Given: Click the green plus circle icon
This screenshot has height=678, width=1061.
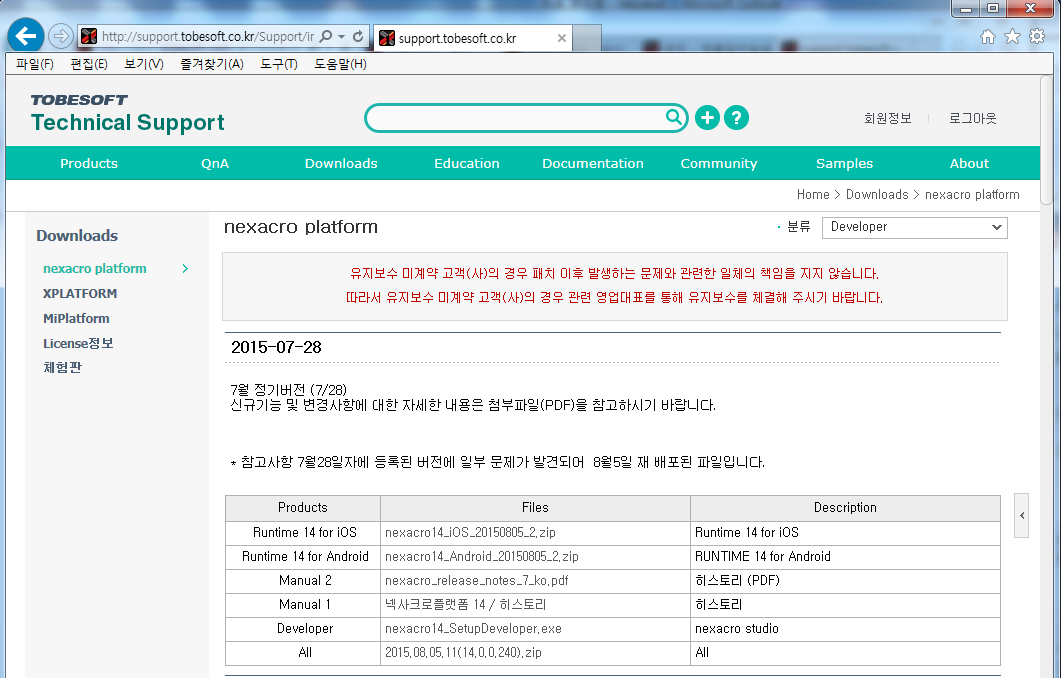Looking at the screenshot, I should tap(707, 118).
